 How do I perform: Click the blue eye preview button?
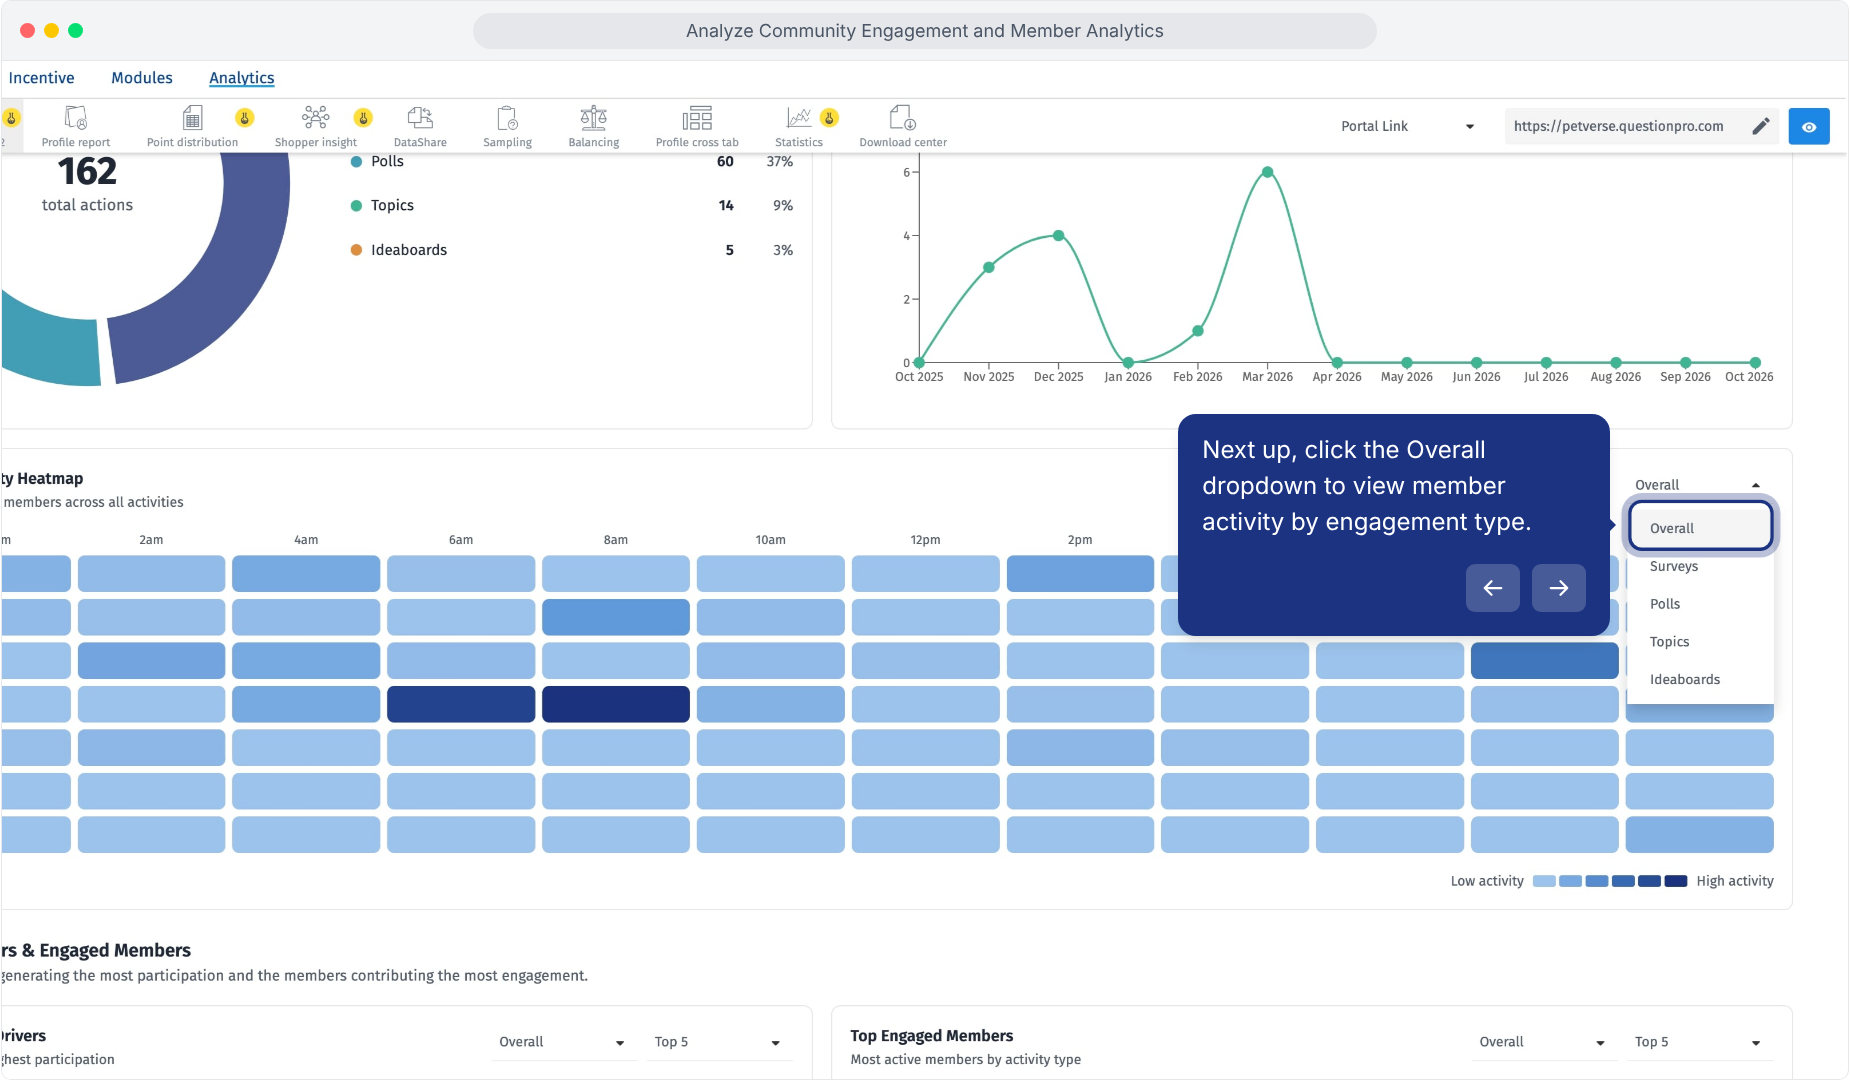point(1809,127)
